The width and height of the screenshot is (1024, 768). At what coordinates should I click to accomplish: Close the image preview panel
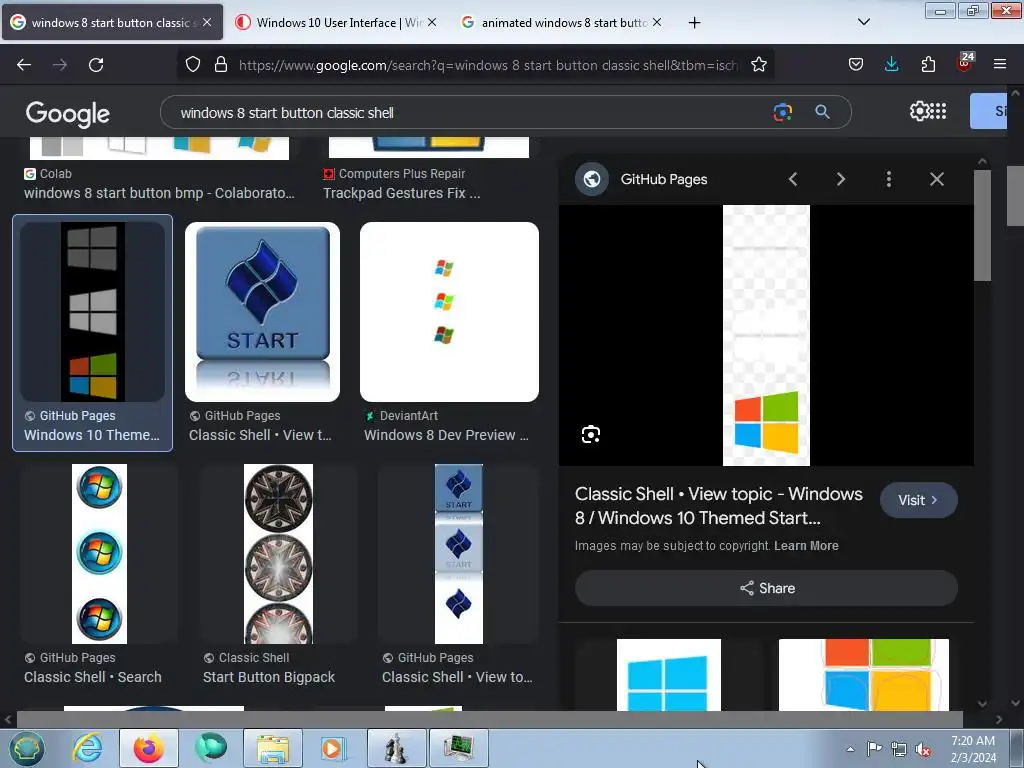pyautogui.click(x=936, y=179)
